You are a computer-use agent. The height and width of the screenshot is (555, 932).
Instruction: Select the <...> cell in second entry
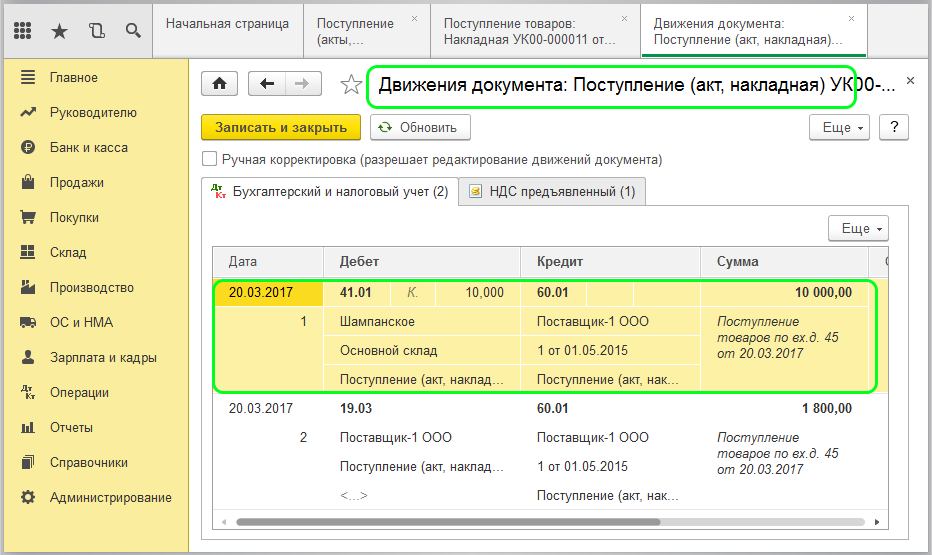[354, 496]
